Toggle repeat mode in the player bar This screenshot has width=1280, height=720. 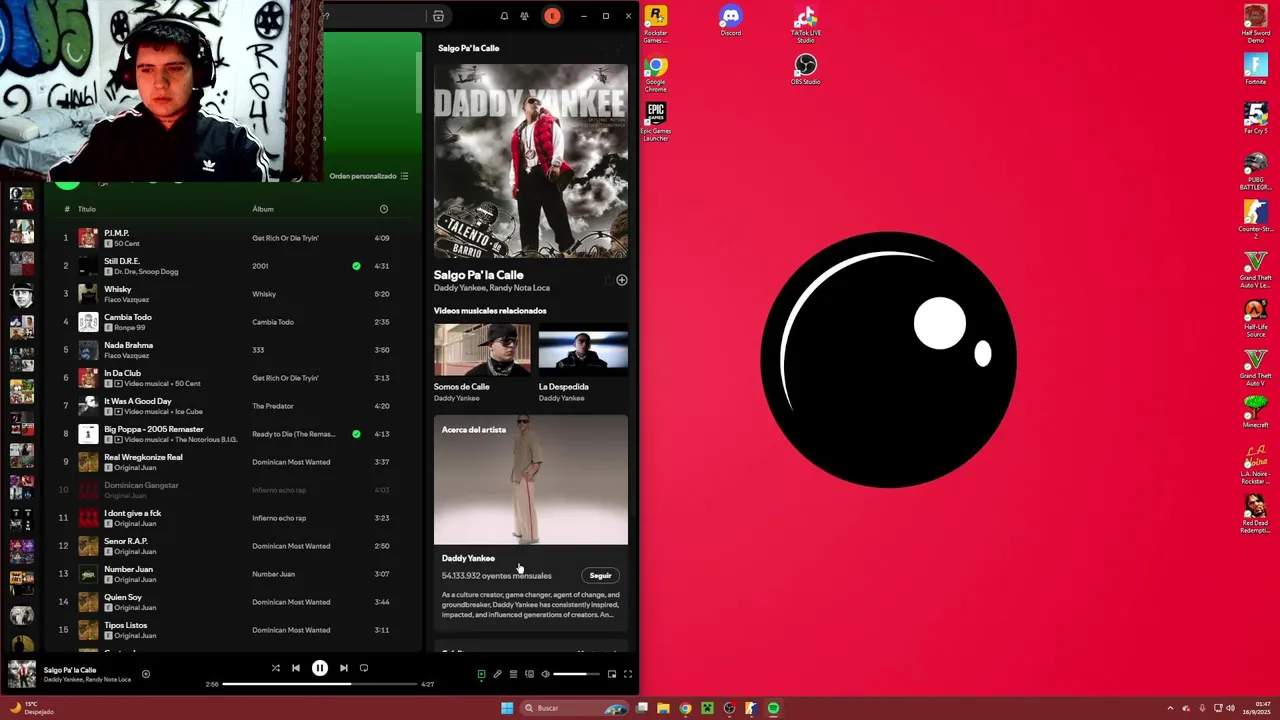point(364,668)
